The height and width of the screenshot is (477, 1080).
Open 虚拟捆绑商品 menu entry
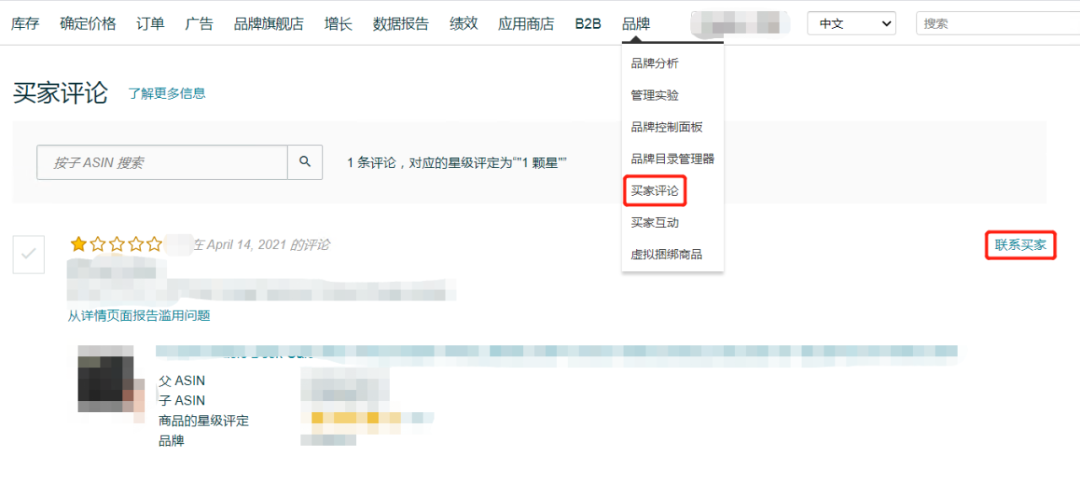coord(667,255)
